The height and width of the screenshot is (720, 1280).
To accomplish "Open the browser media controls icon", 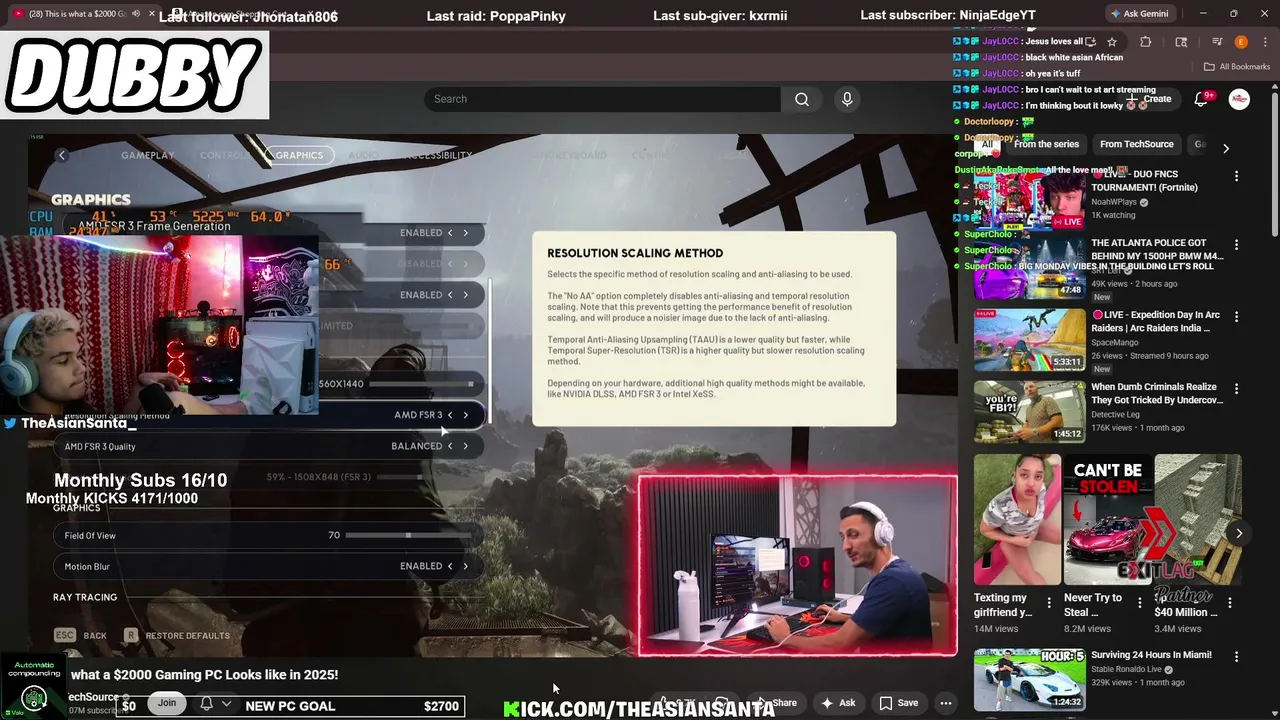I will [x=1217, y=42].
